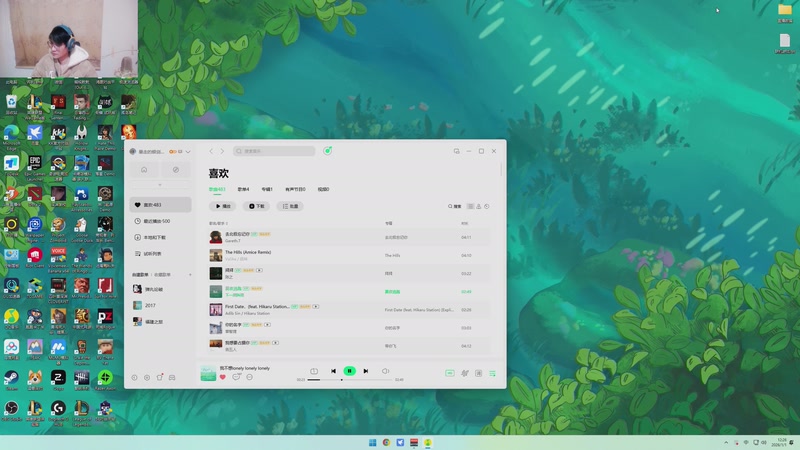The width and height of the screenshot is (800, 450).
Task: Open the sound effects icon in player
Action: click(x=464, y=373)
